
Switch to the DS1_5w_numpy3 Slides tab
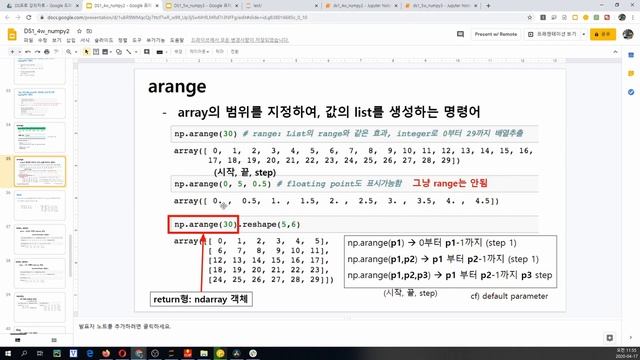point(202,6)
